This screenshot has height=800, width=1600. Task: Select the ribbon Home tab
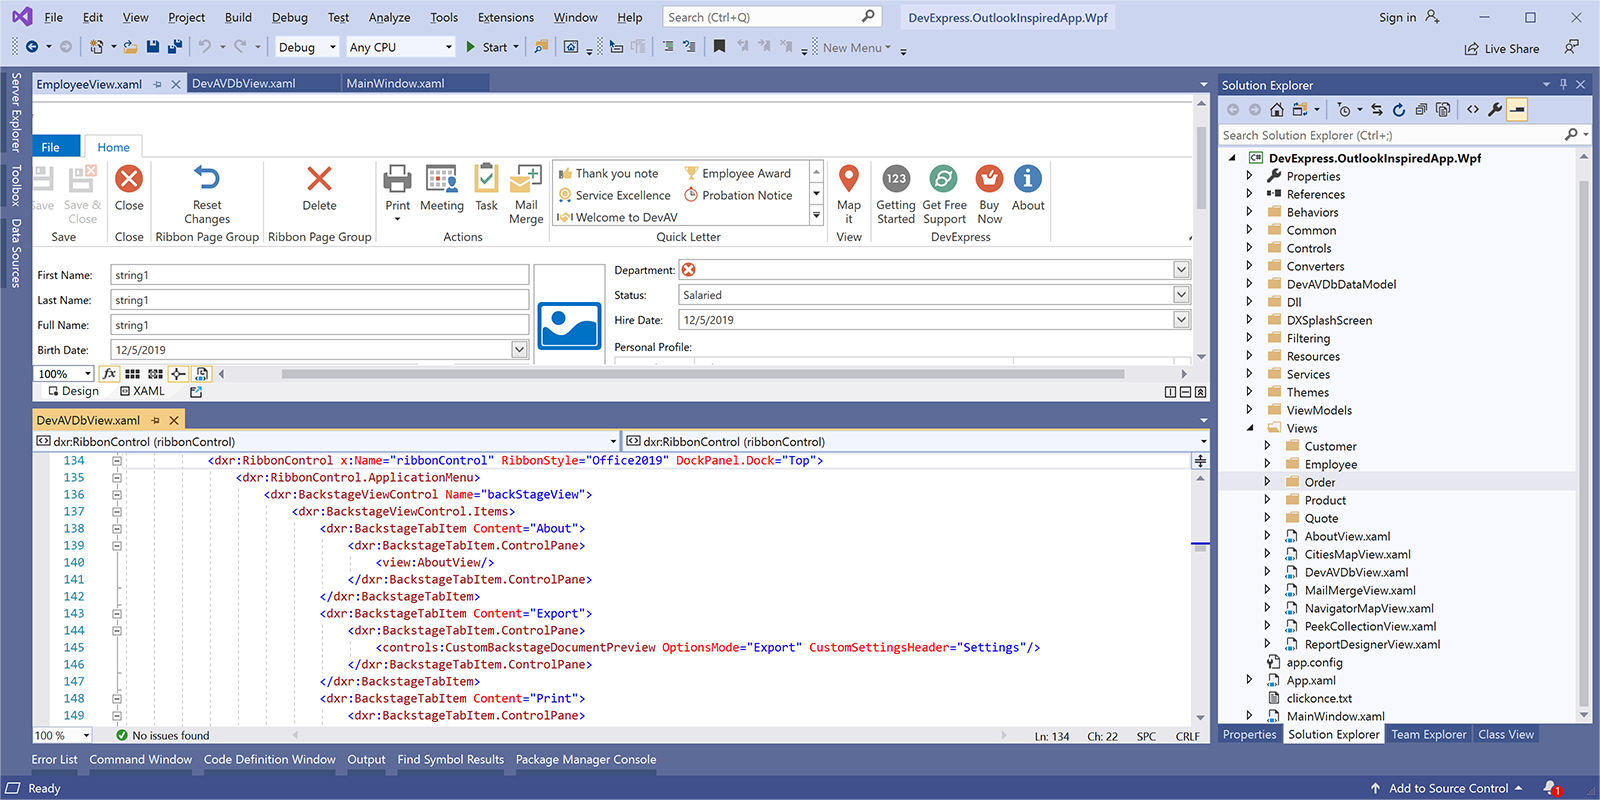(113, 147)
